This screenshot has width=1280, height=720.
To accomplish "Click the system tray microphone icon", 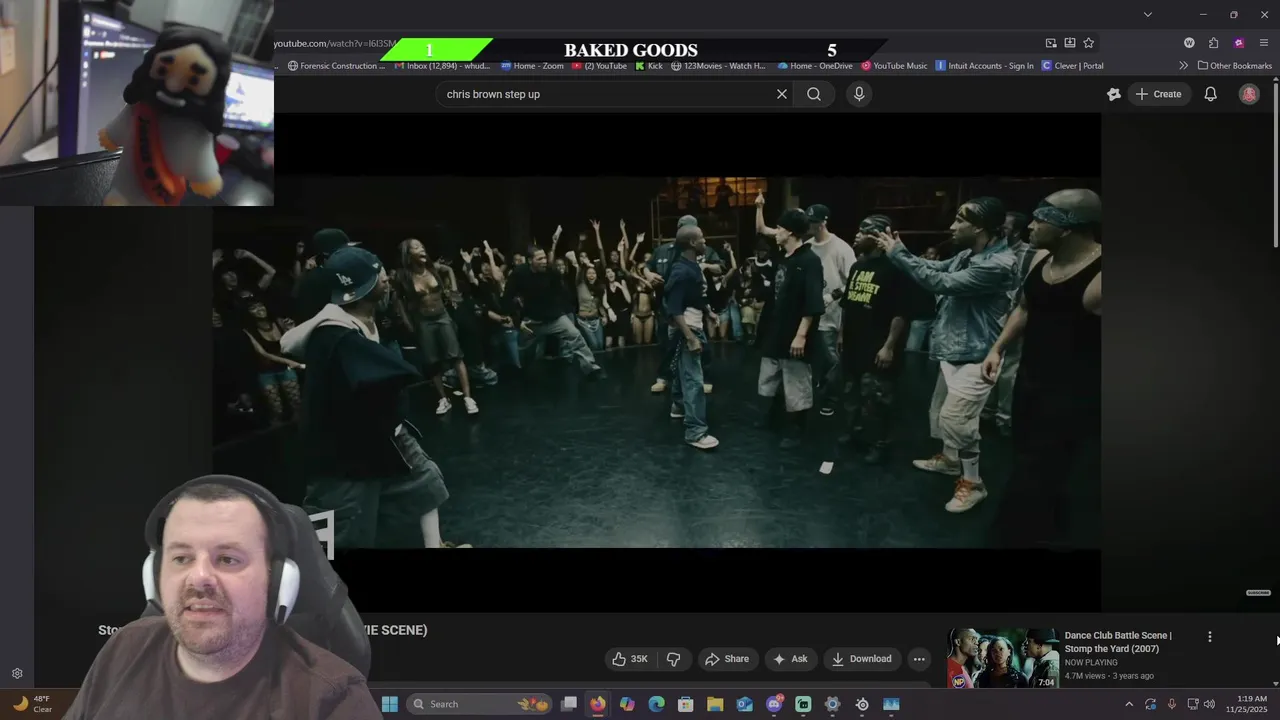I will tap(1171, 704).
